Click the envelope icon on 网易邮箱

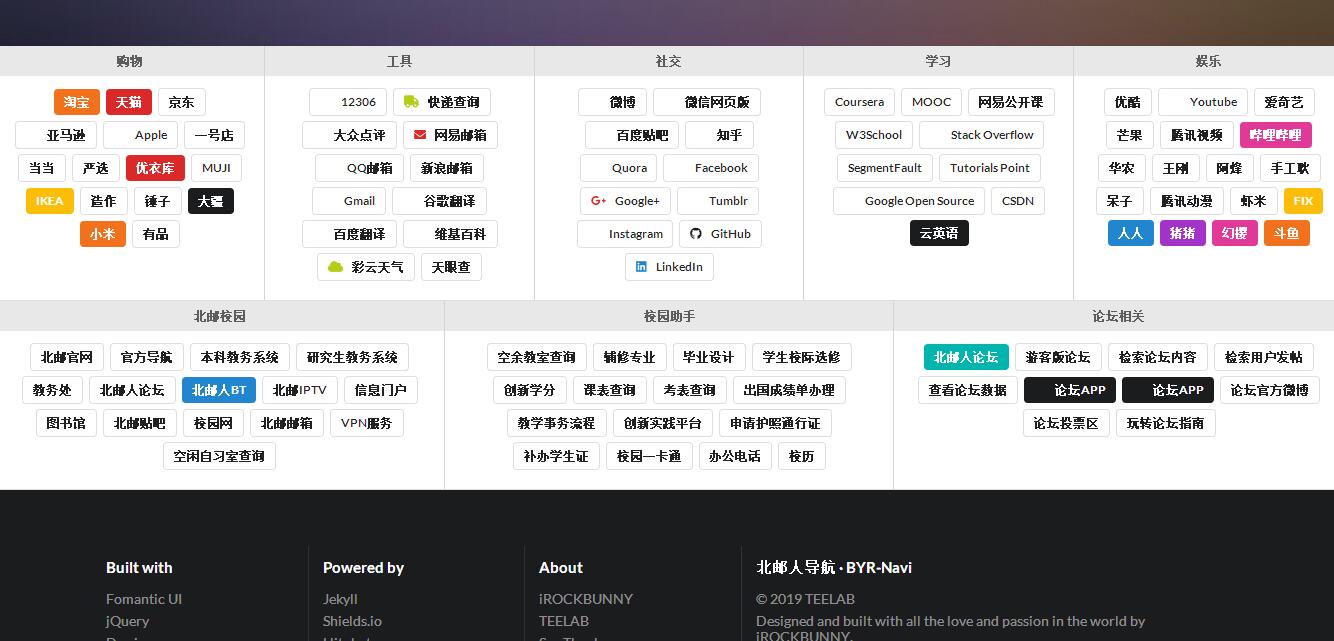point(420,135)
